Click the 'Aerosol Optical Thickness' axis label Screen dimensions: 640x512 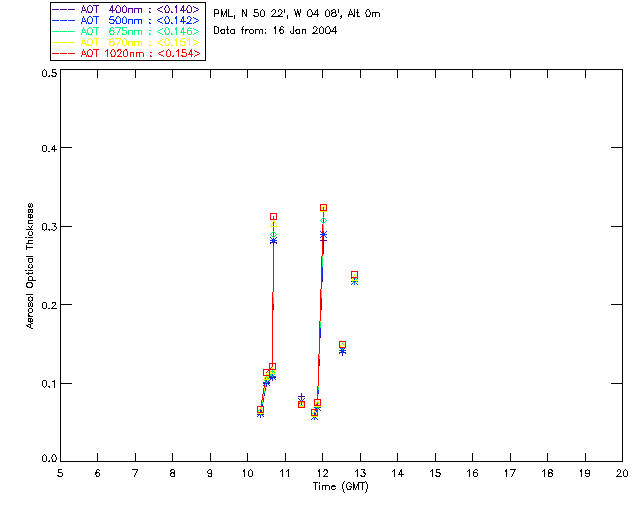click(30, 266)
